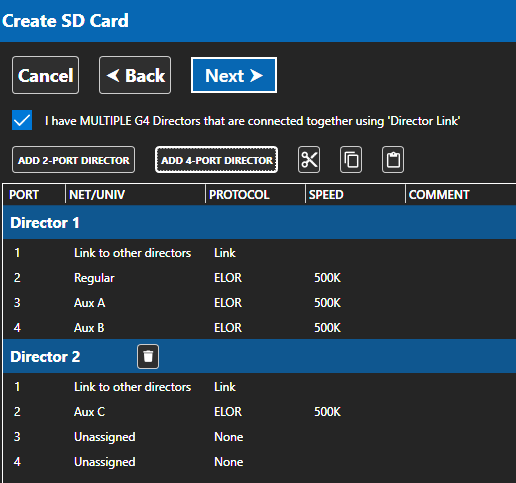
Task: Click 'Link' protocol in Director 2
Action: tap(225, 387)
